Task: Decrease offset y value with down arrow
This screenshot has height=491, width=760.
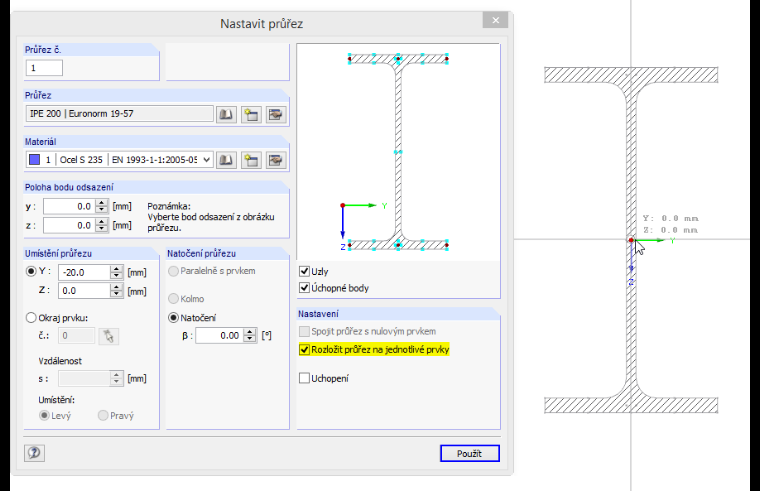Action: click(x=101, y=210)
